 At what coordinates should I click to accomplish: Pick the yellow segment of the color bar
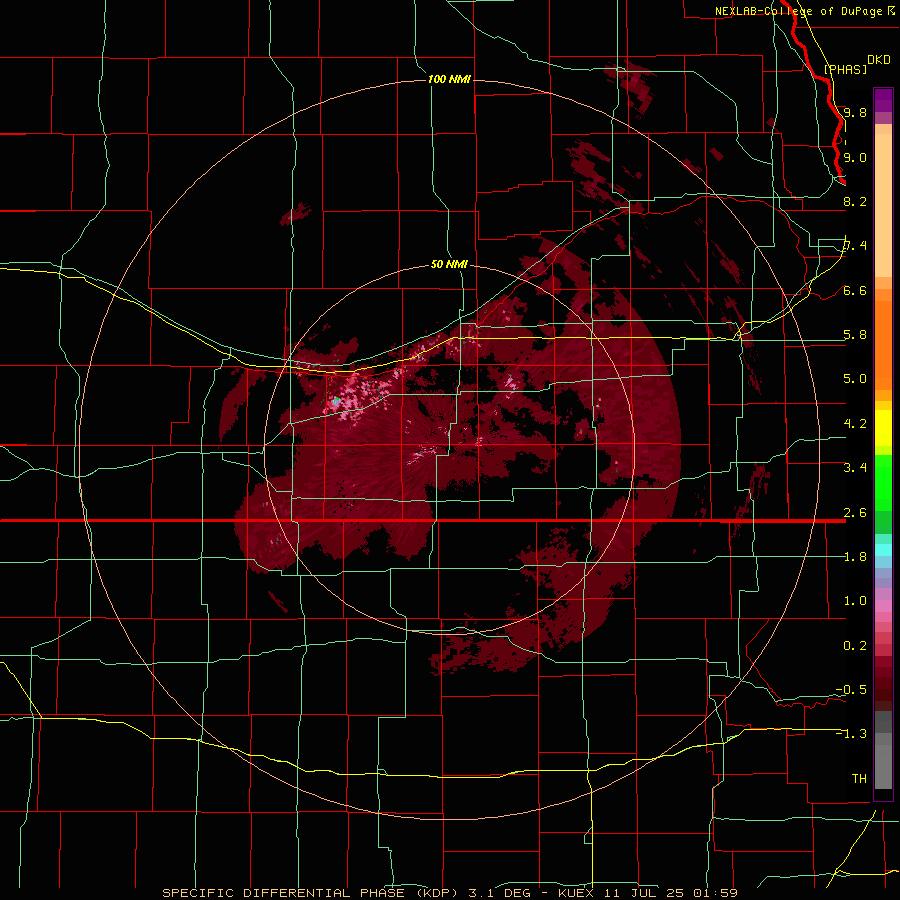[x=883, y=428]
